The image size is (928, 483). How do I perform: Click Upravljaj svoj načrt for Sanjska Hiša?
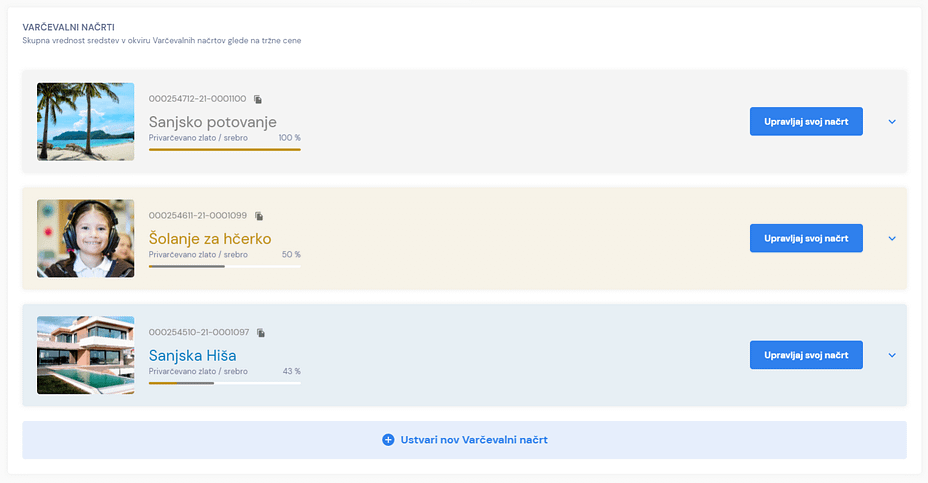[806, 355]
